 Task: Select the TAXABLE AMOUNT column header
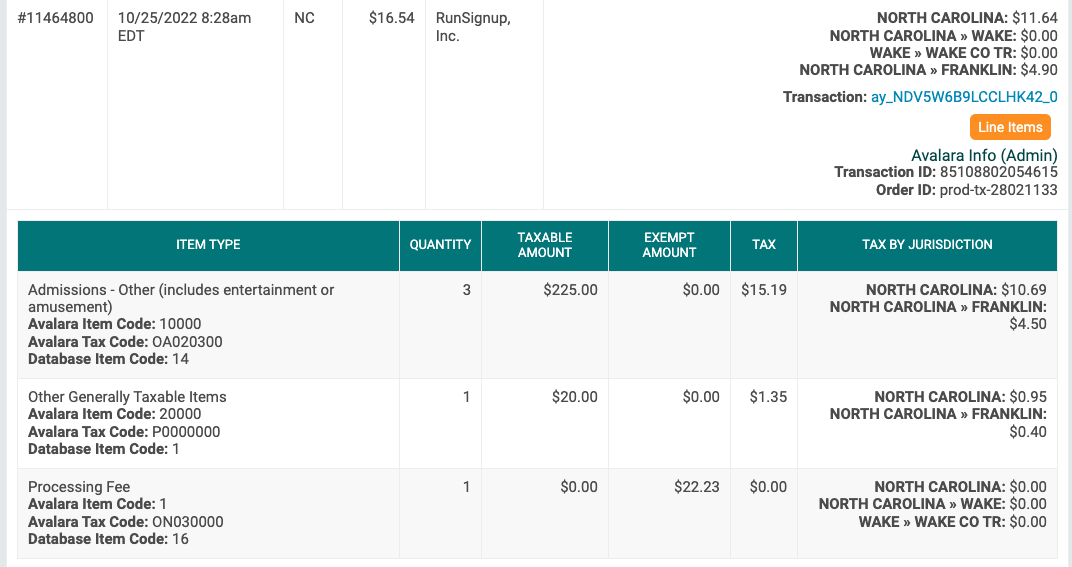(545, 245)
